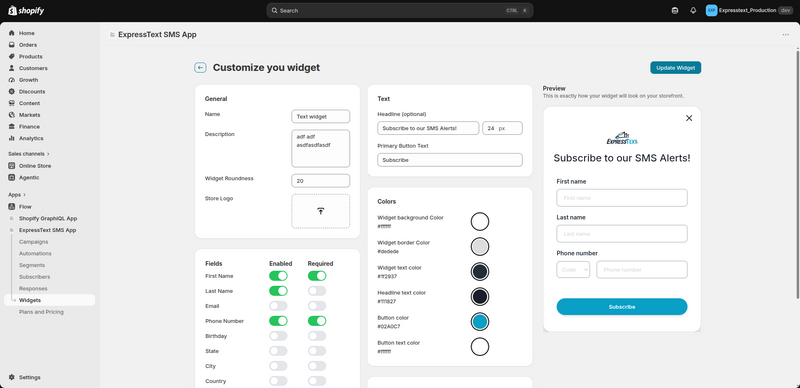Image resolution: width=800 pixels, height=388 pixels.
Task: Turn on Last Name Required toggle
Action: pyautogui.click(x=317, y=291)
